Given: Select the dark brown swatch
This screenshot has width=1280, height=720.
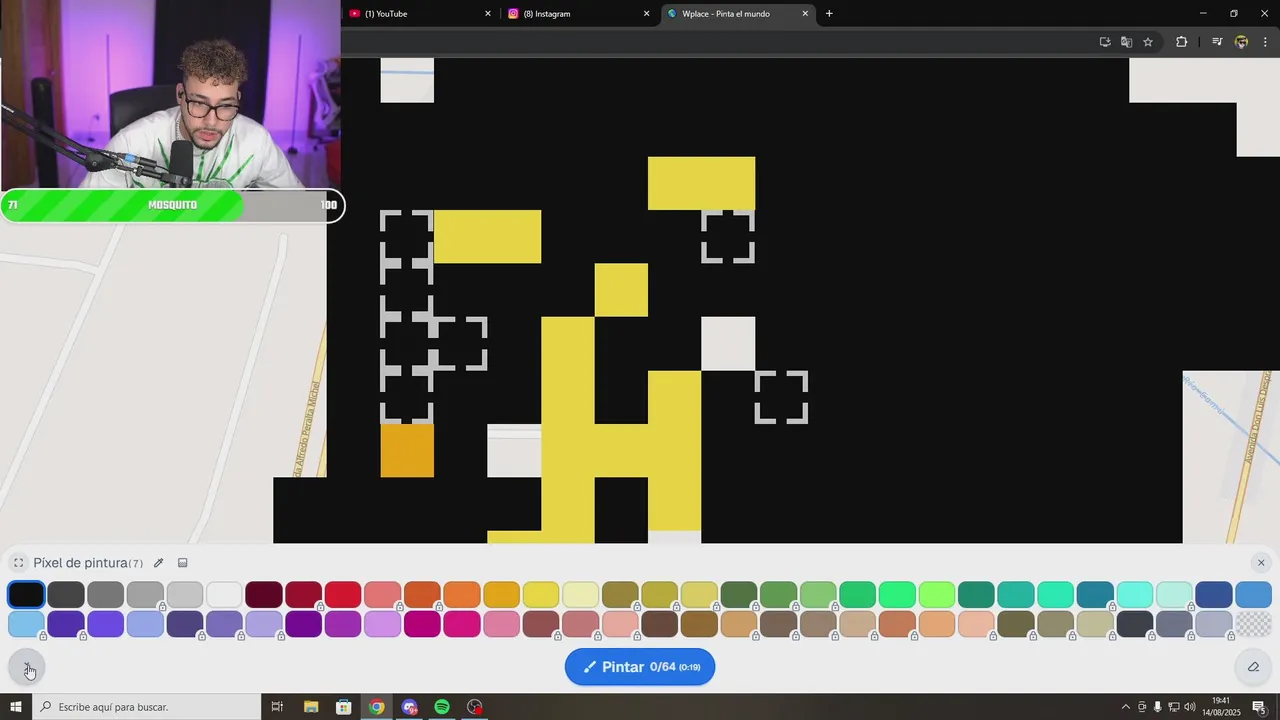Looking at the screenshot, I should coord(660,624).
